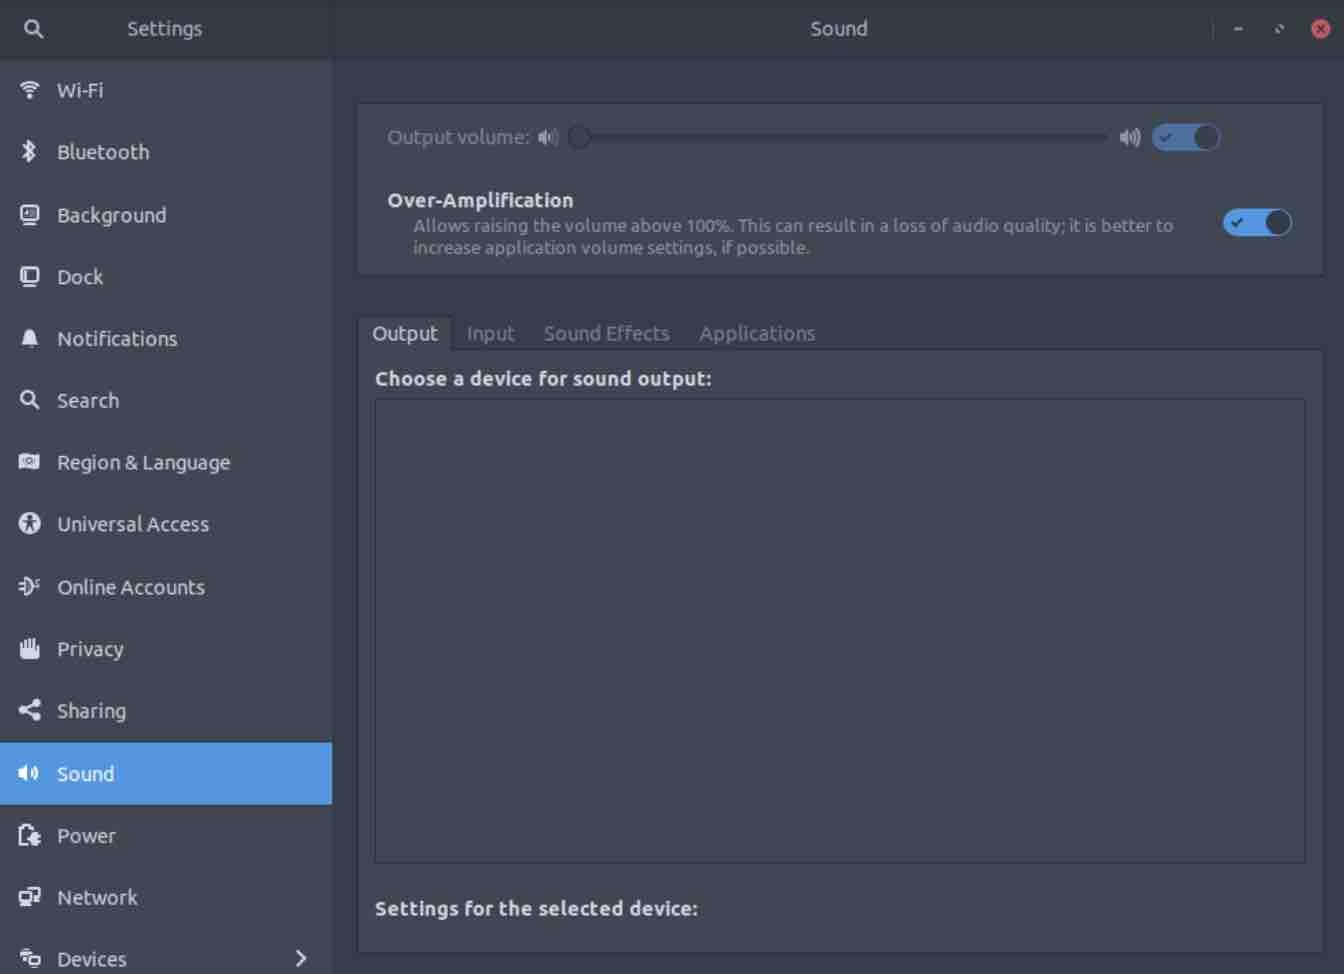Click the Sharing icon in sidebar

[29, 710]
